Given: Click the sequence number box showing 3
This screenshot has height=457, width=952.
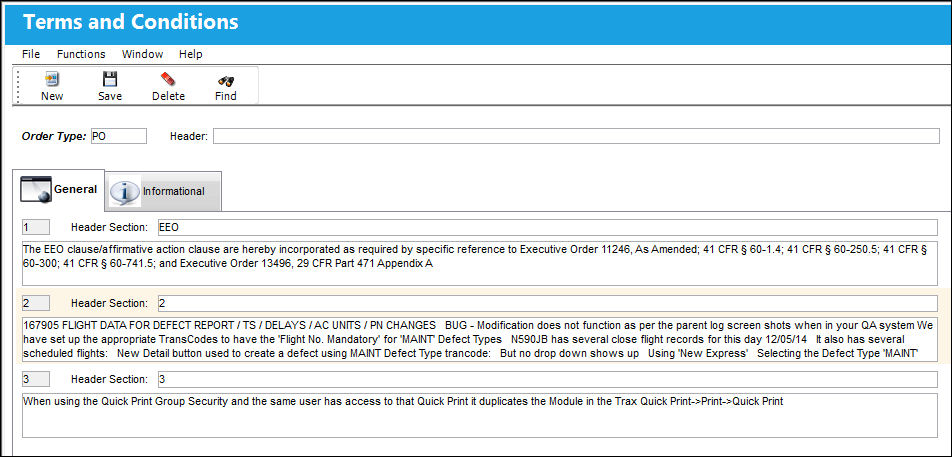Looking at the screenshot, I should (x=36, y=379).
